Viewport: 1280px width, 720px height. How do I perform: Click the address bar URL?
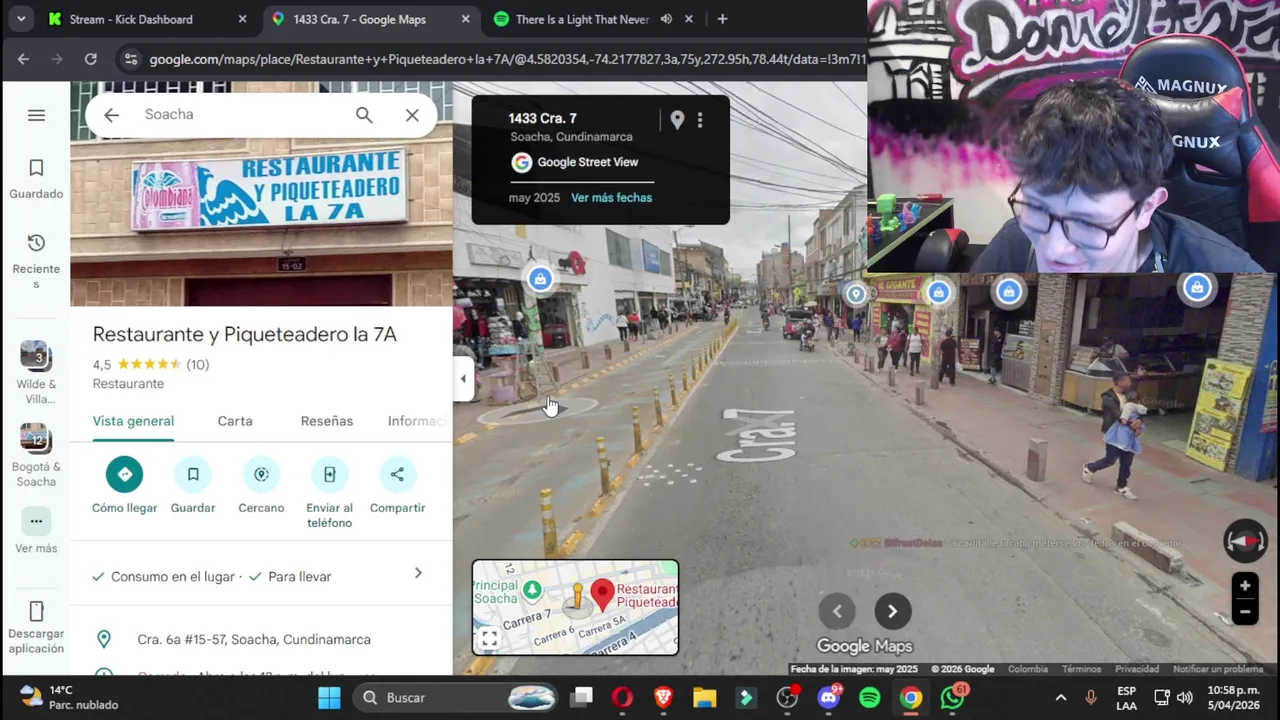pos(507,59)
